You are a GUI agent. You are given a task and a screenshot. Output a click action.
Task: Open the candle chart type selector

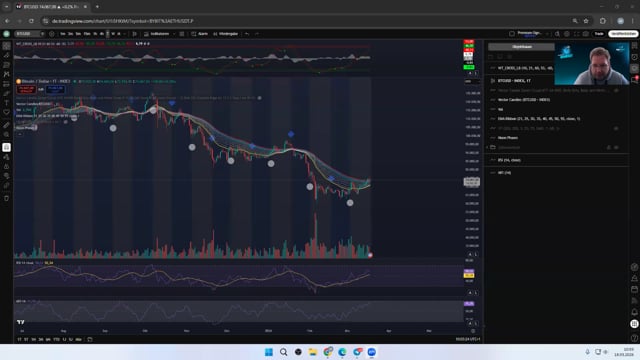(x=135, y=34)
